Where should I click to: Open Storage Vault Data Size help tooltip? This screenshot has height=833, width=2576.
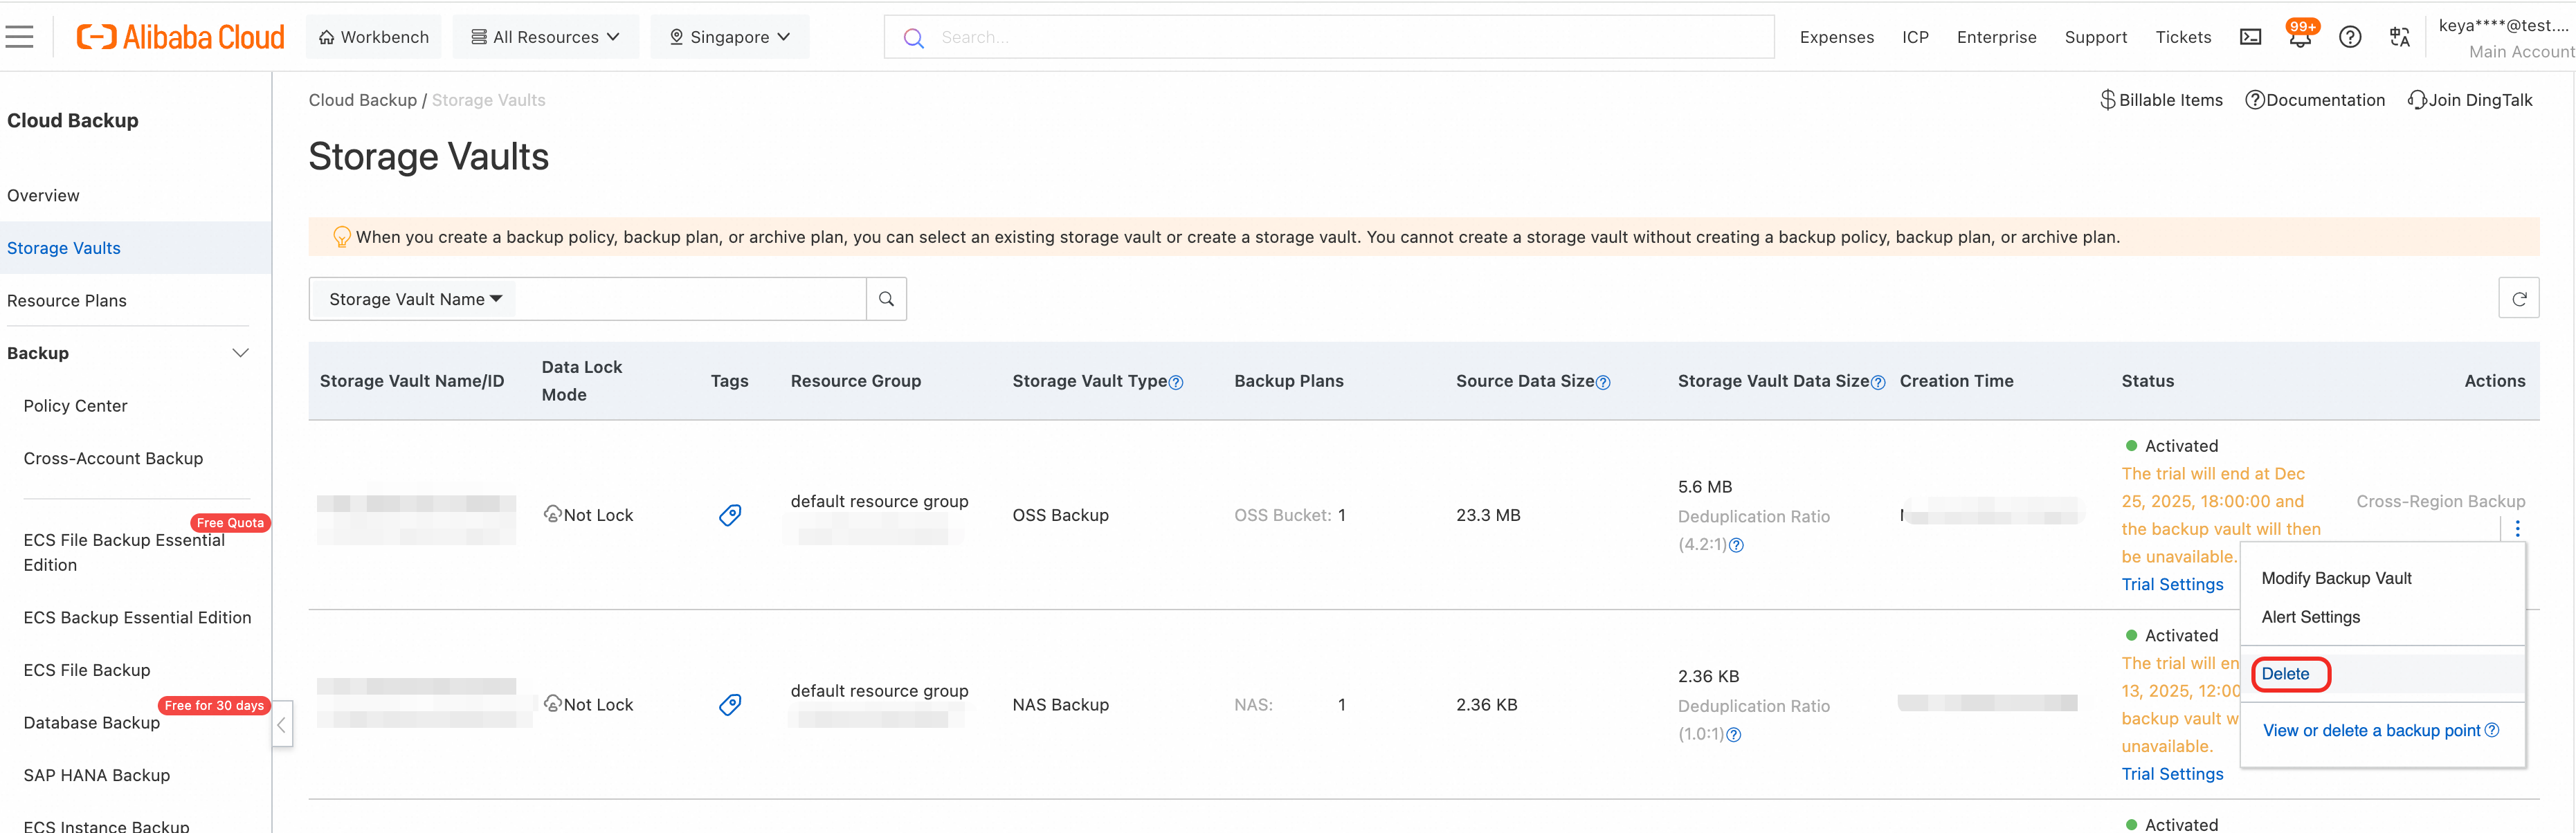point(1878,383)
